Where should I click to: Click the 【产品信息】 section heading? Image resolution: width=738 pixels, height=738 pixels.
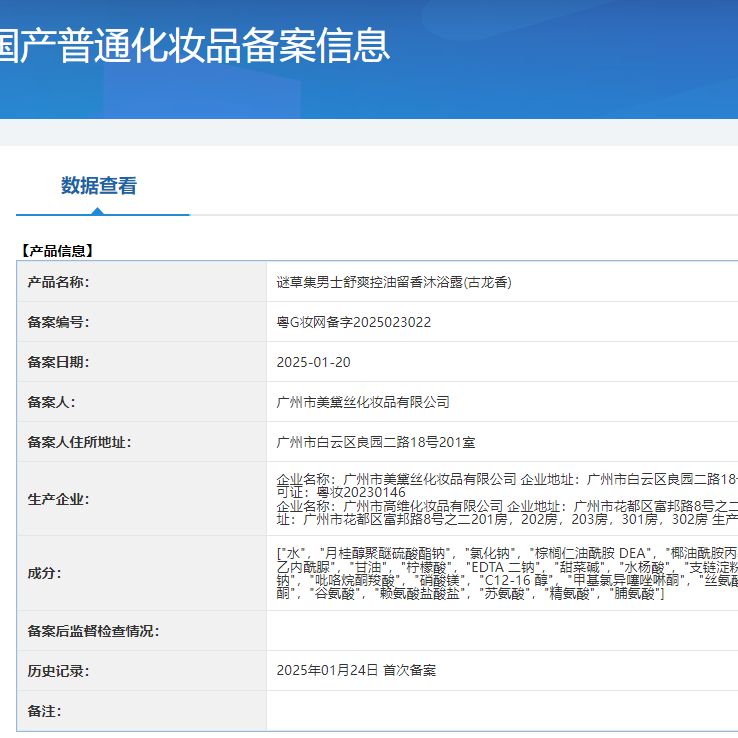tap(57, 251)
